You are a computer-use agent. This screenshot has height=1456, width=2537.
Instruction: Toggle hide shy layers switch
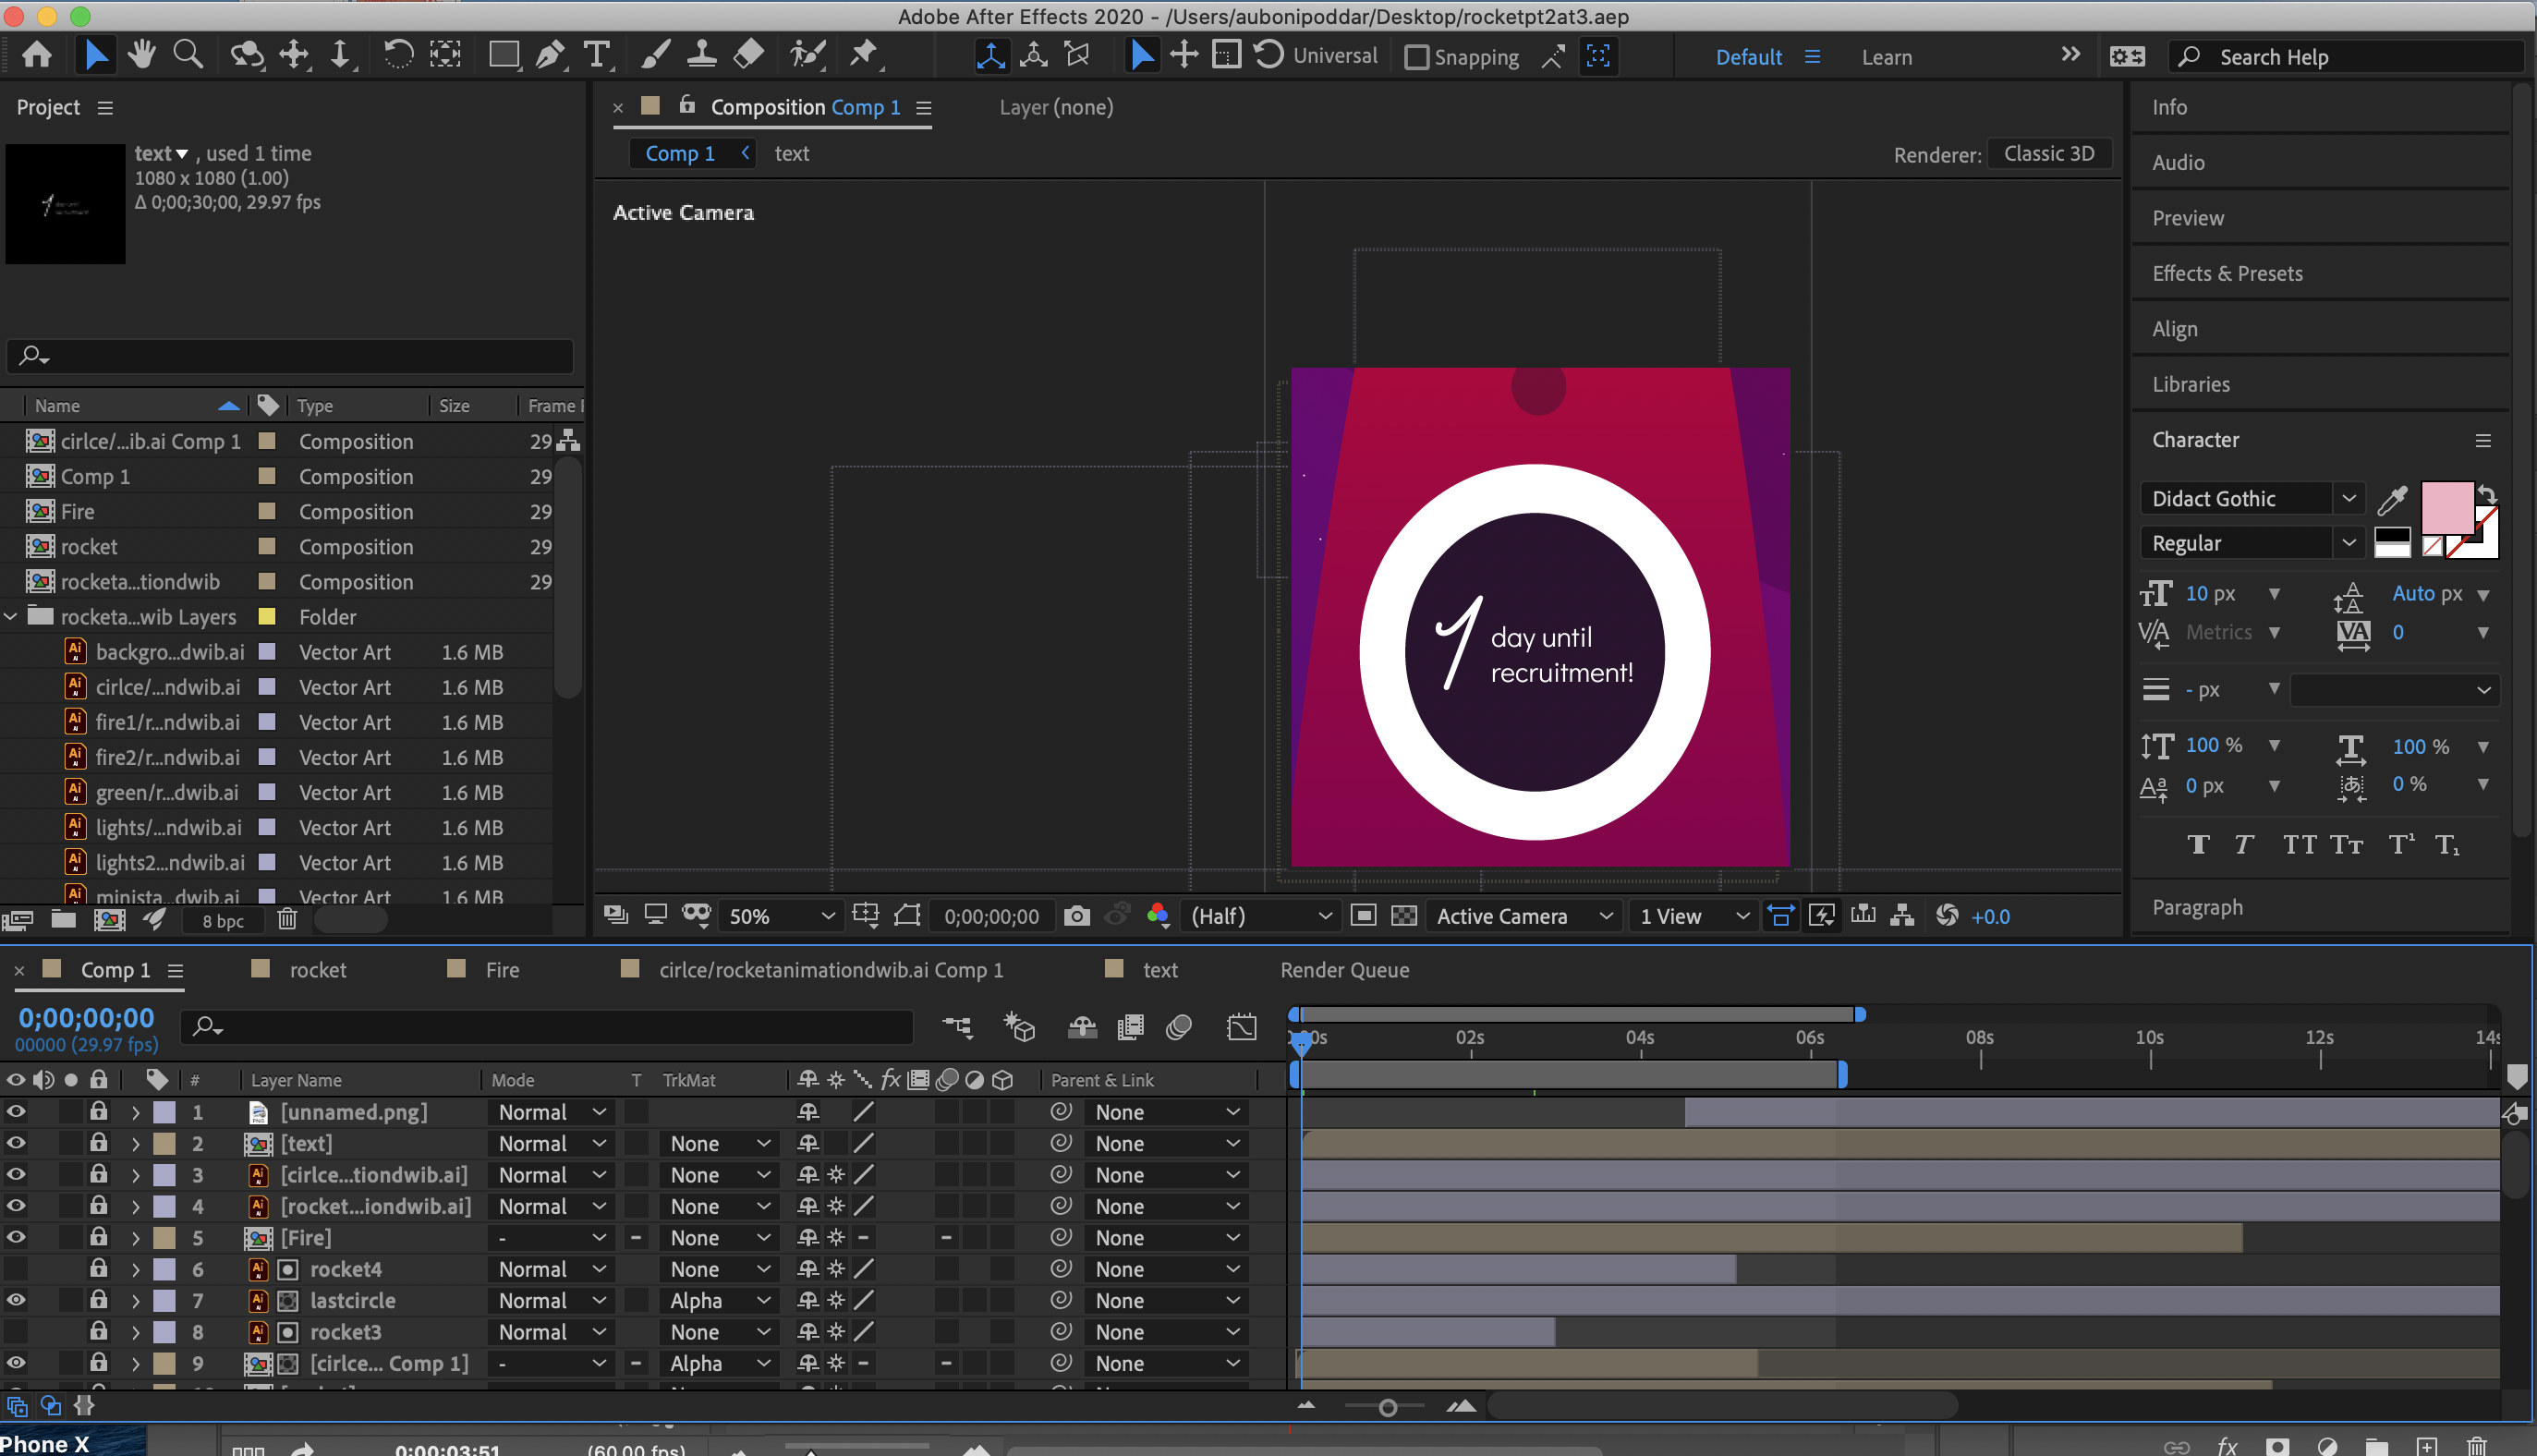coord(1082,1027)
